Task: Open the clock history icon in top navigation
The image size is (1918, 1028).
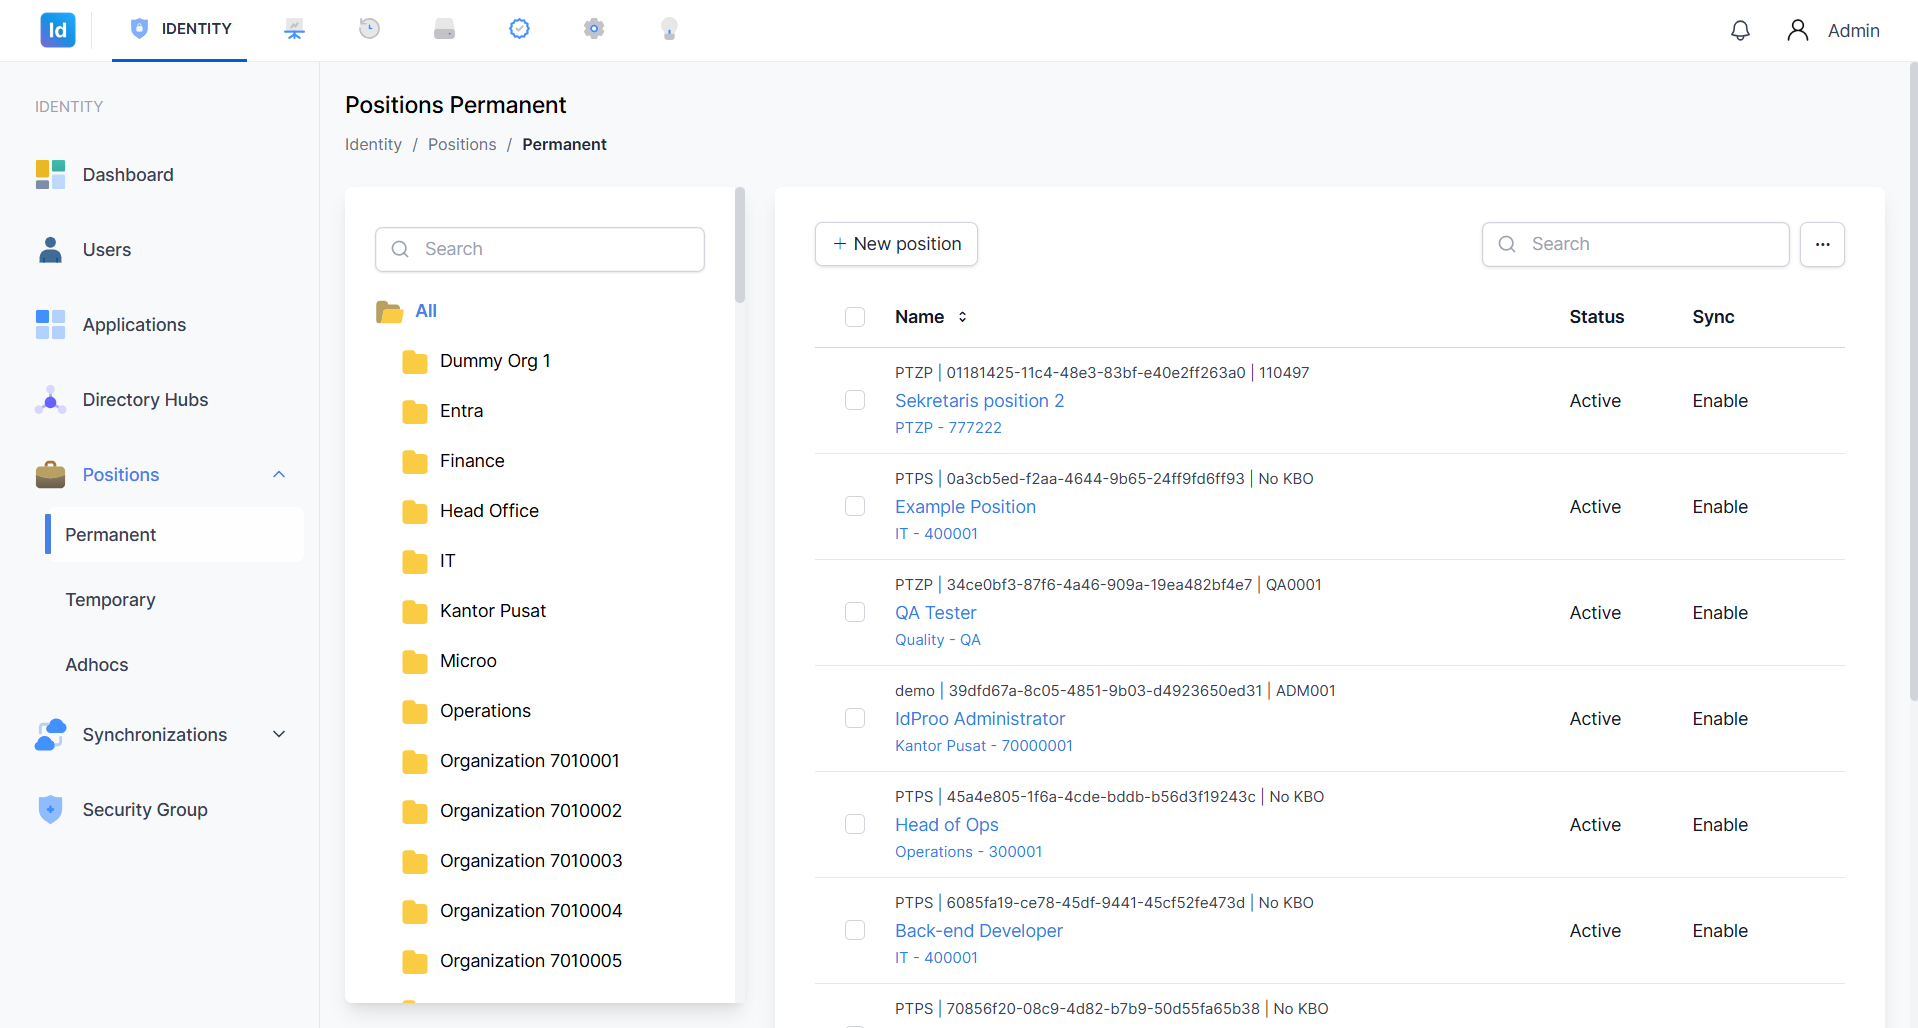Action: point(369,29)
